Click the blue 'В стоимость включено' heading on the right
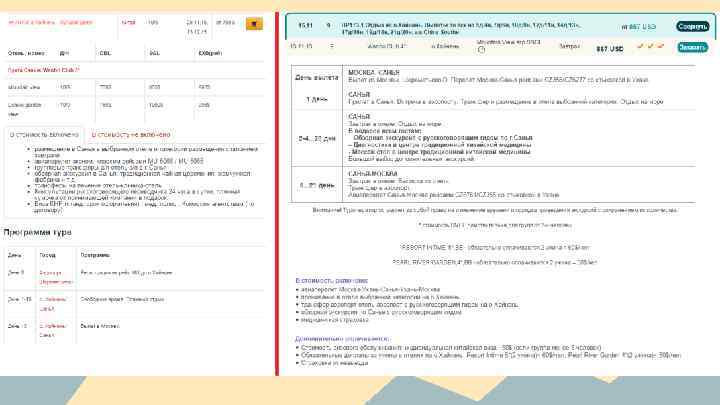This screenshot has height=405, width=720. tap(332, 281)
